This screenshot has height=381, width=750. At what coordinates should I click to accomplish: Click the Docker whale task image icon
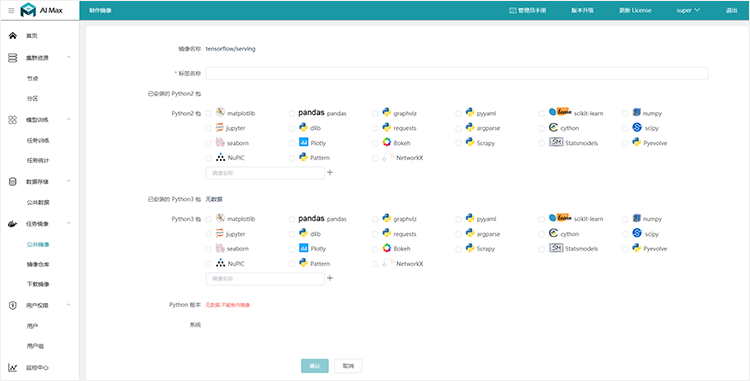point(13,223)
